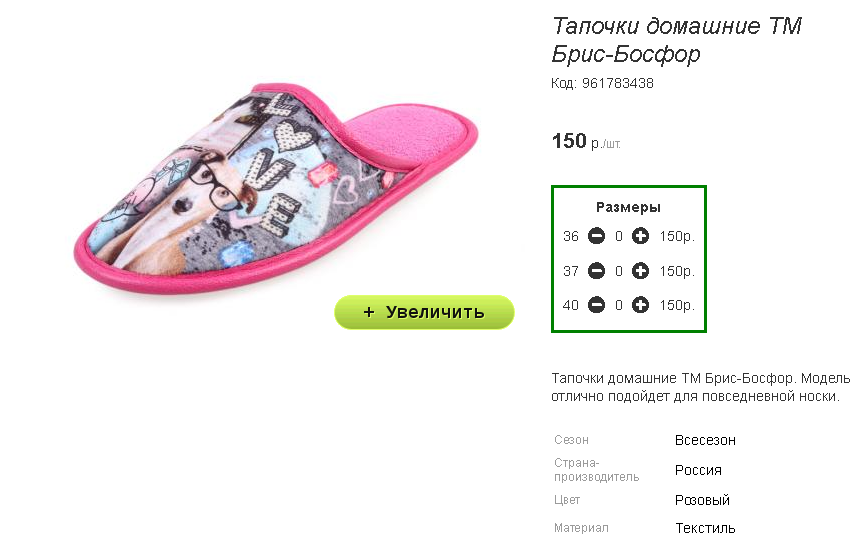855x558 pixels.
Task: Click product title Тапочки домашние ТМ Брис-Босфор
Action: tap(677, 39)
